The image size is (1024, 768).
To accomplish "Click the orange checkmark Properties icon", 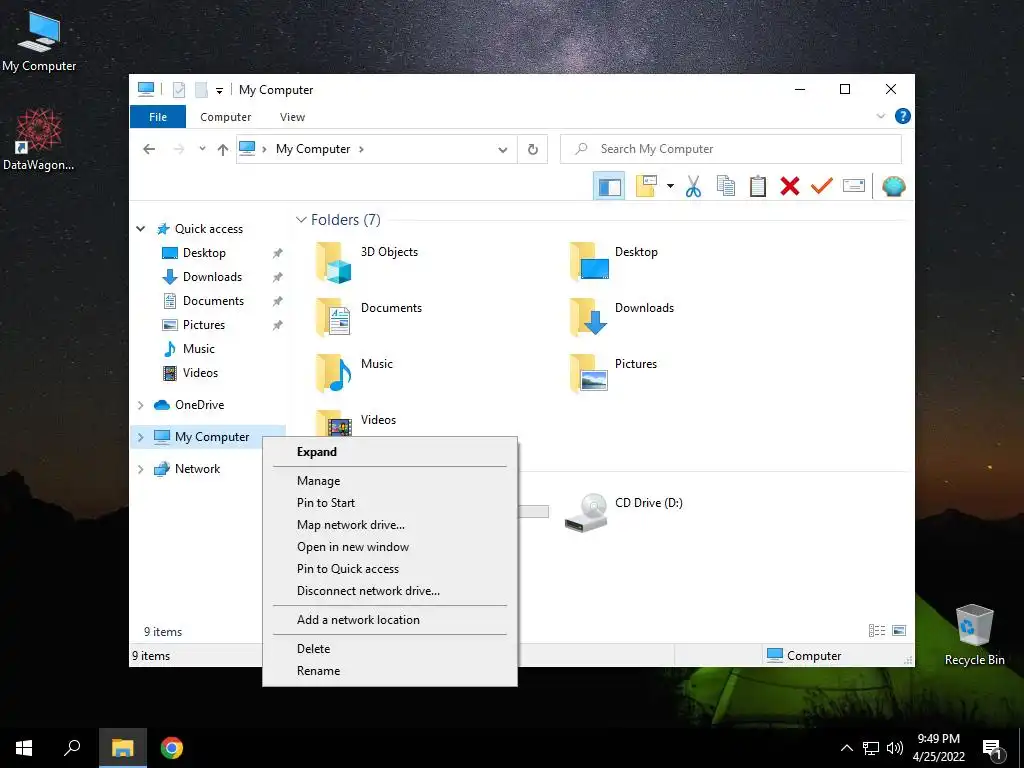I will 822,186.
